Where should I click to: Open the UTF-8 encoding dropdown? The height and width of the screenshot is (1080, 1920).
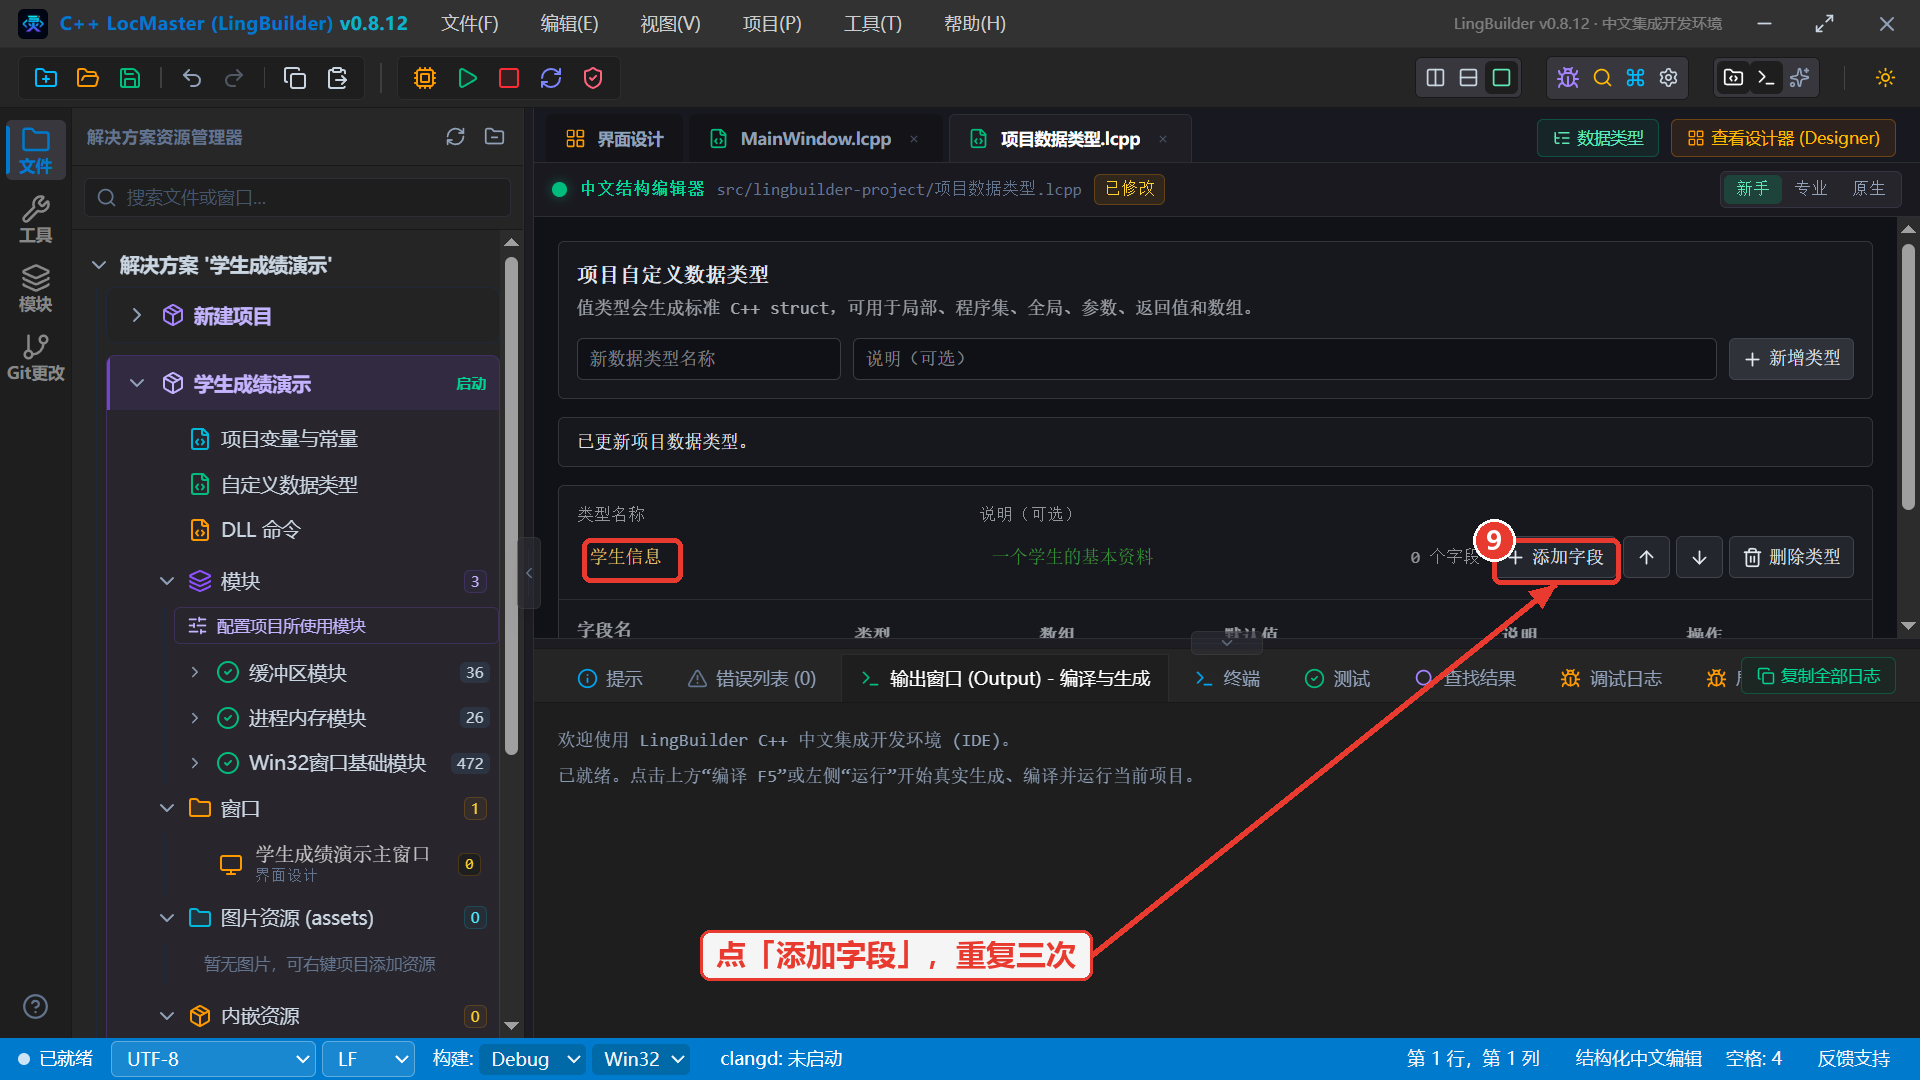pos(214,1059)
